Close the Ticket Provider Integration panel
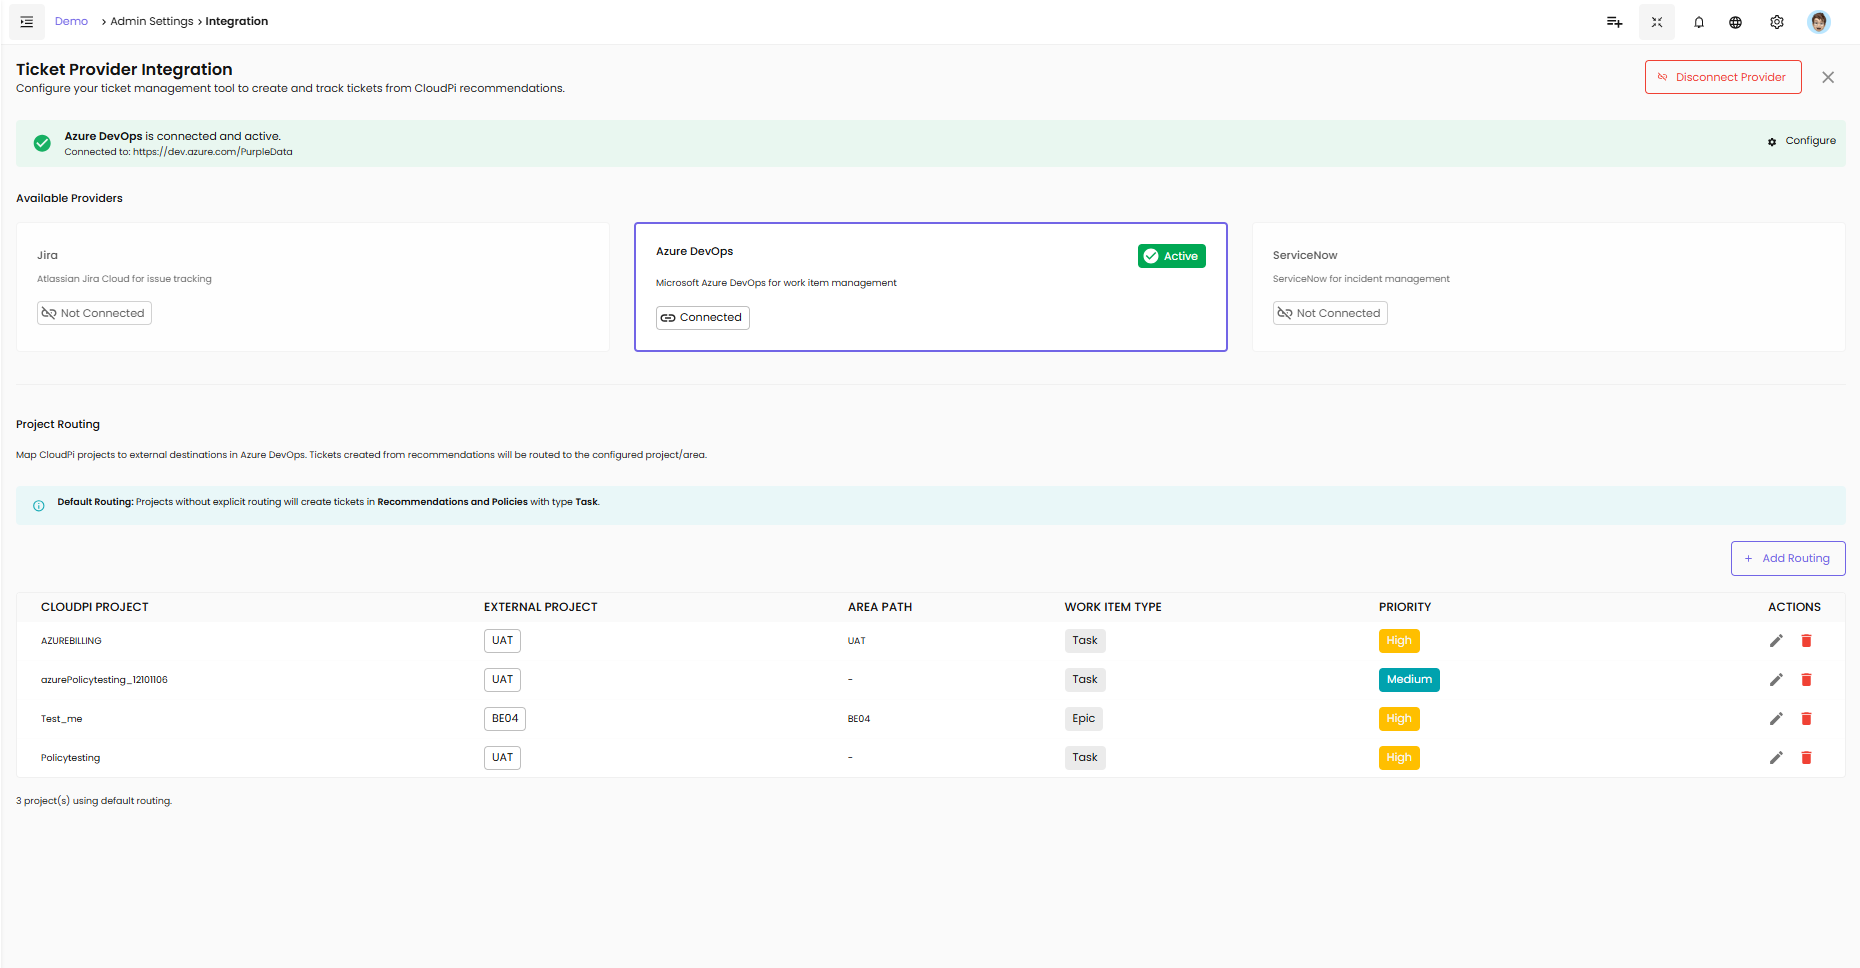 pos(1827,77)
